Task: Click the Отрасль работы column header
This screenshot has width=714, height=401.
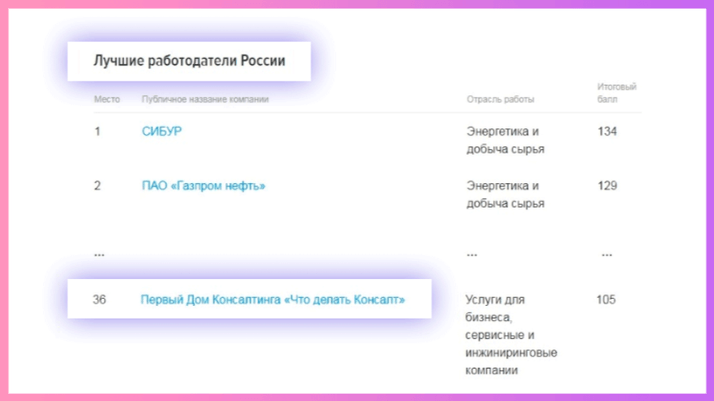Action: pos(500,99)
